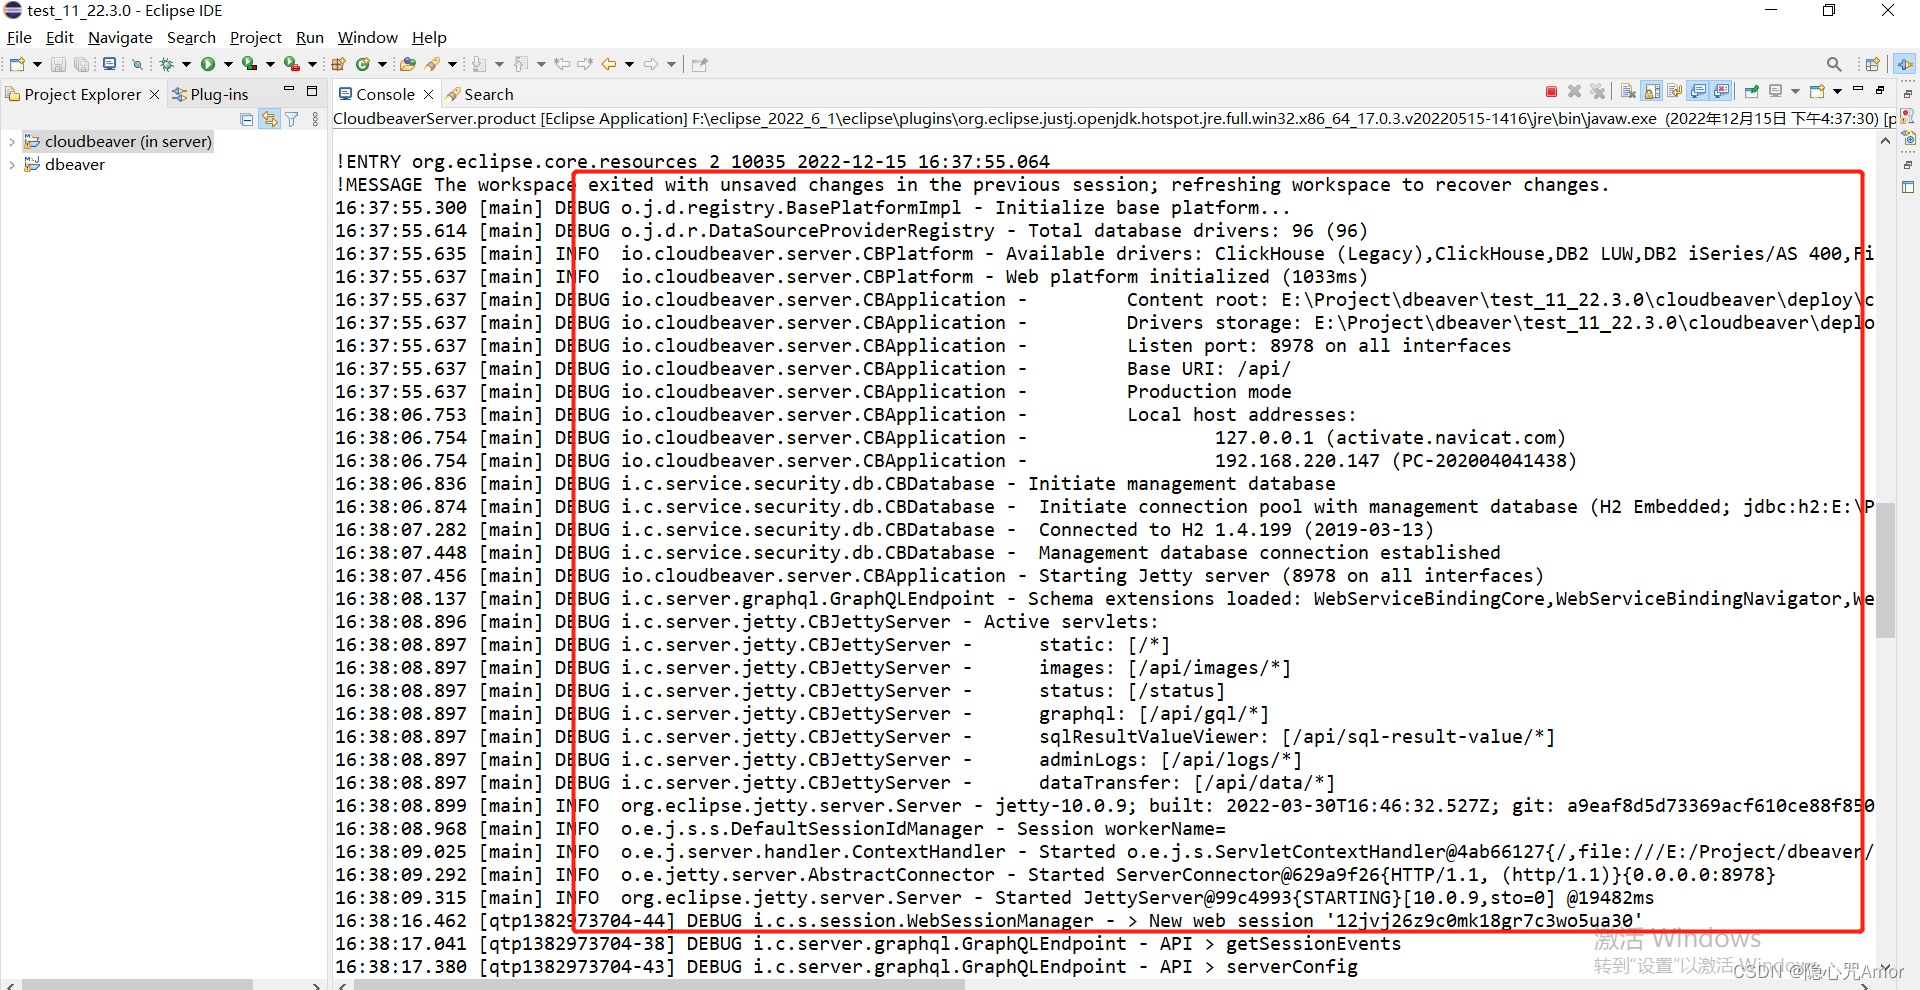Minimize the Console view panel
1920x990 pixels.
1858,89
